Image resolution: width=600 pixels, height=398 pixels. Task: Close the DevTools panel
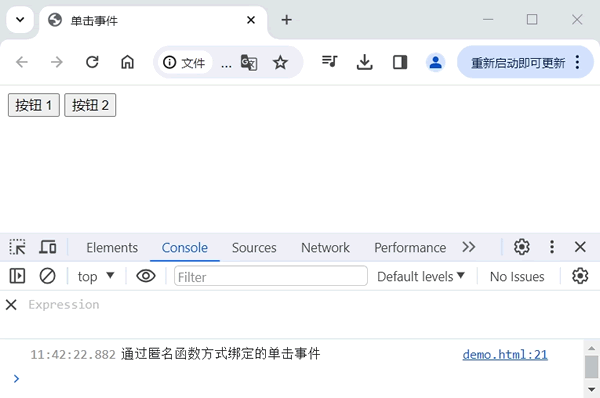580,247
